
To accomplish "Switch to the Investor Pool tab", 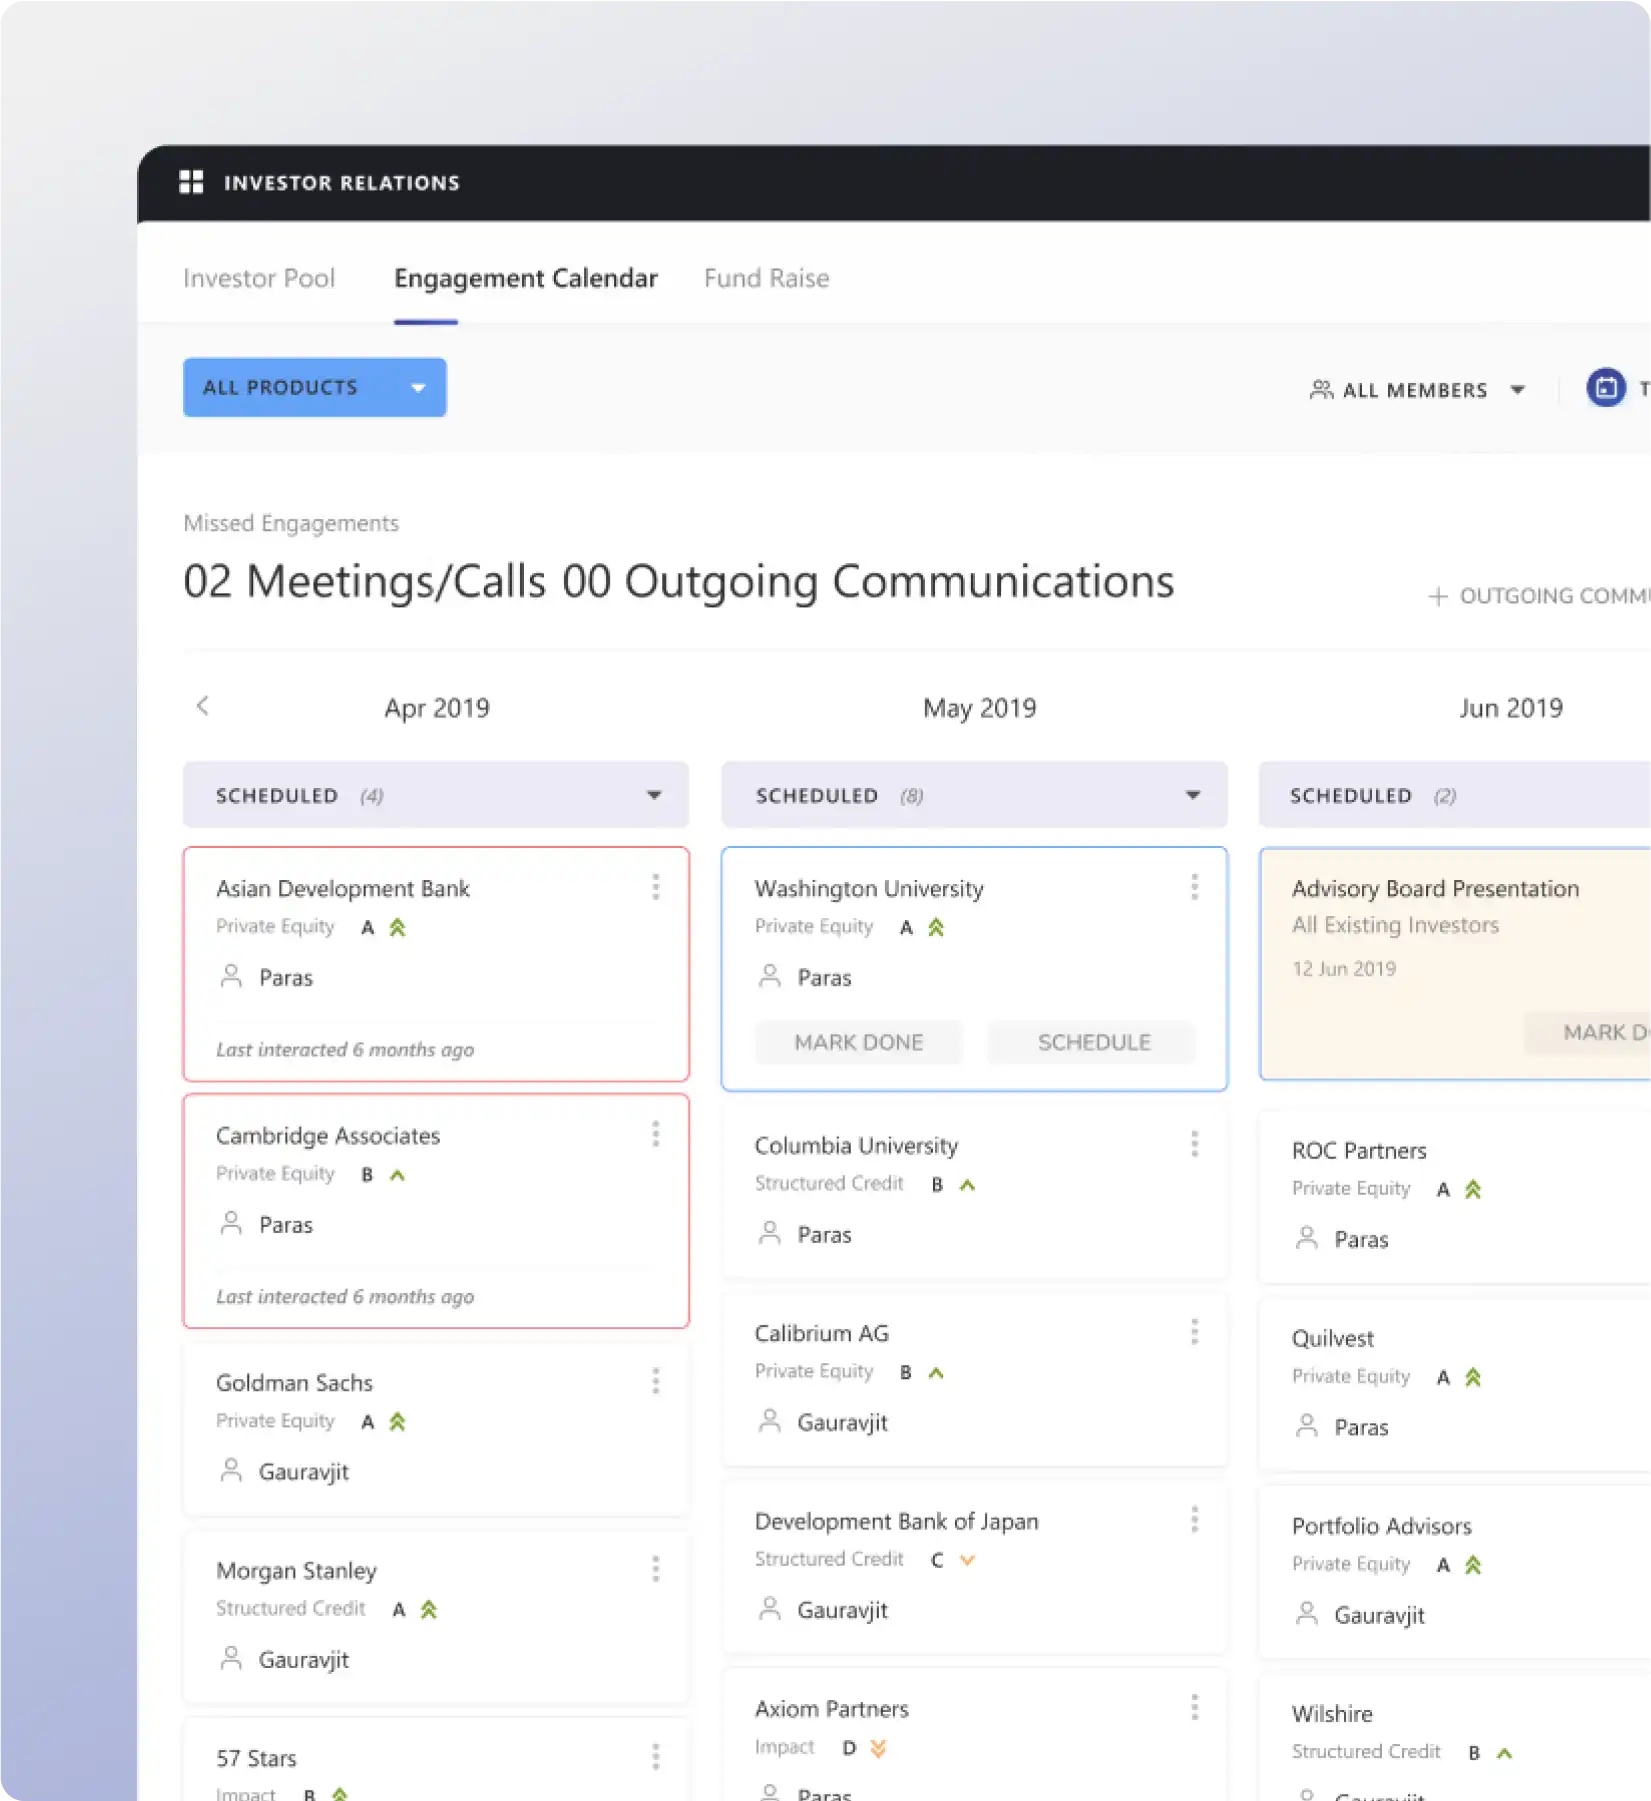I will (x=259, y=278).
